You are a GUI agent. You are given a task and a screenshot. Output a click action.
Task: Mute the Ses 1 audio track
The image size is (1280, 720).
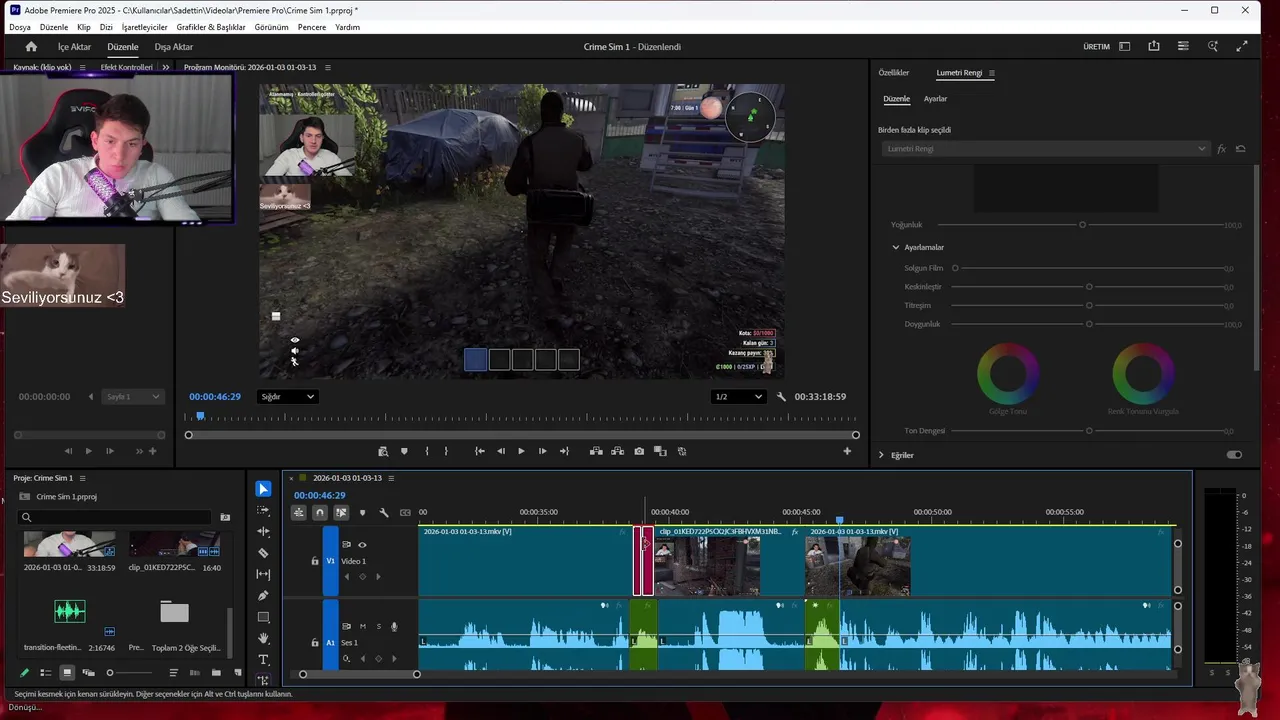click(362, 627)
